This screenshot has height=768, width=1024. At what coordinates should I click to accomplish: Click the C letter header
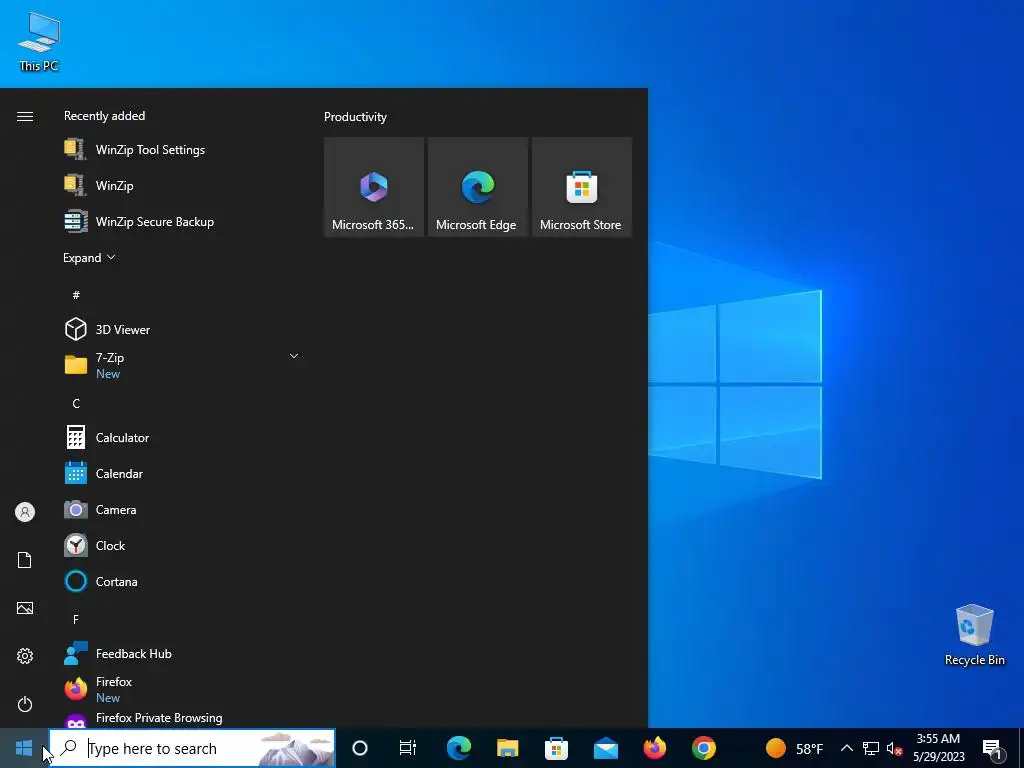click(76, 403)
